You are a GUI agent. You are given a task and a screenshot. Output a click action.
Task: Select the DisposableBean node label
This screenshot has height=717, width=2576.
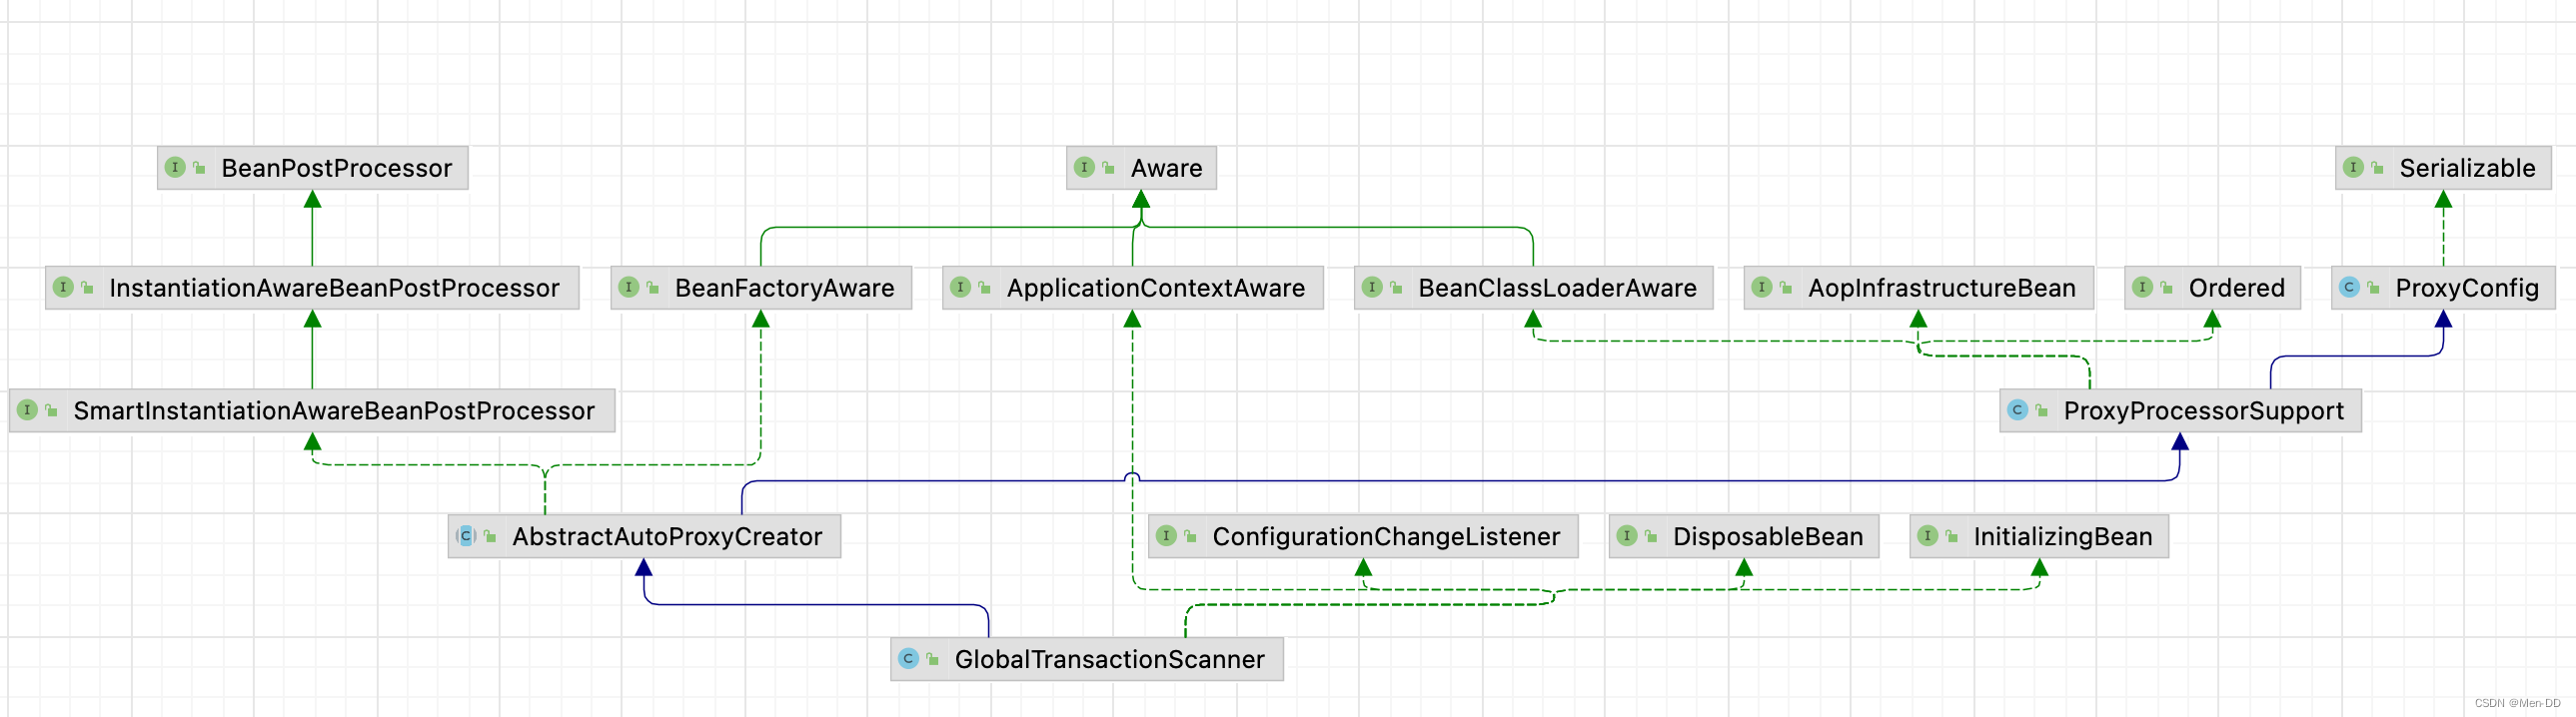(x=1767, y=537)
